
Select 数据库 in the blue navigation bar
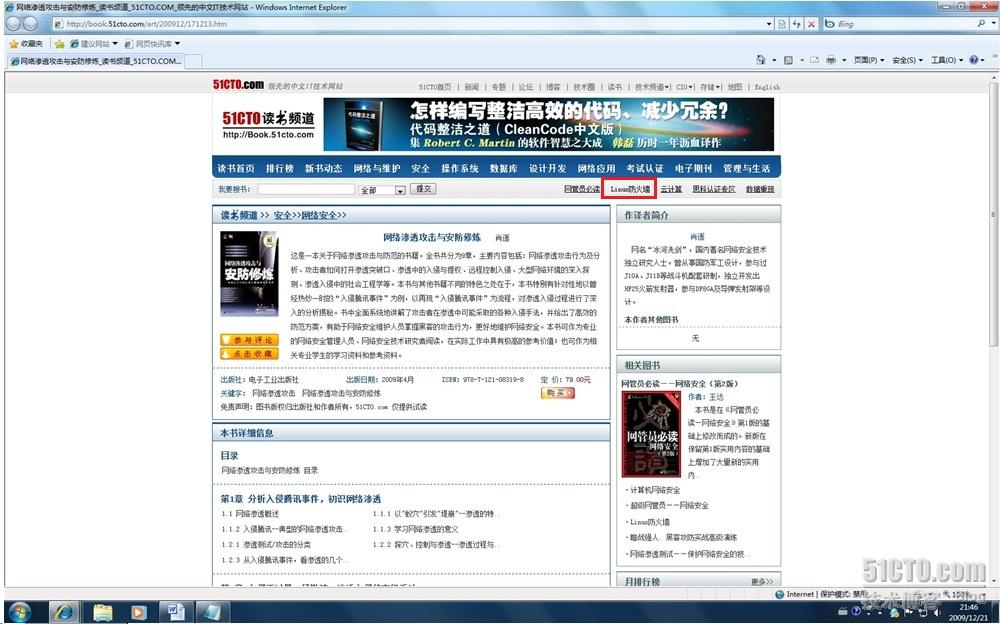pos(504,168)
